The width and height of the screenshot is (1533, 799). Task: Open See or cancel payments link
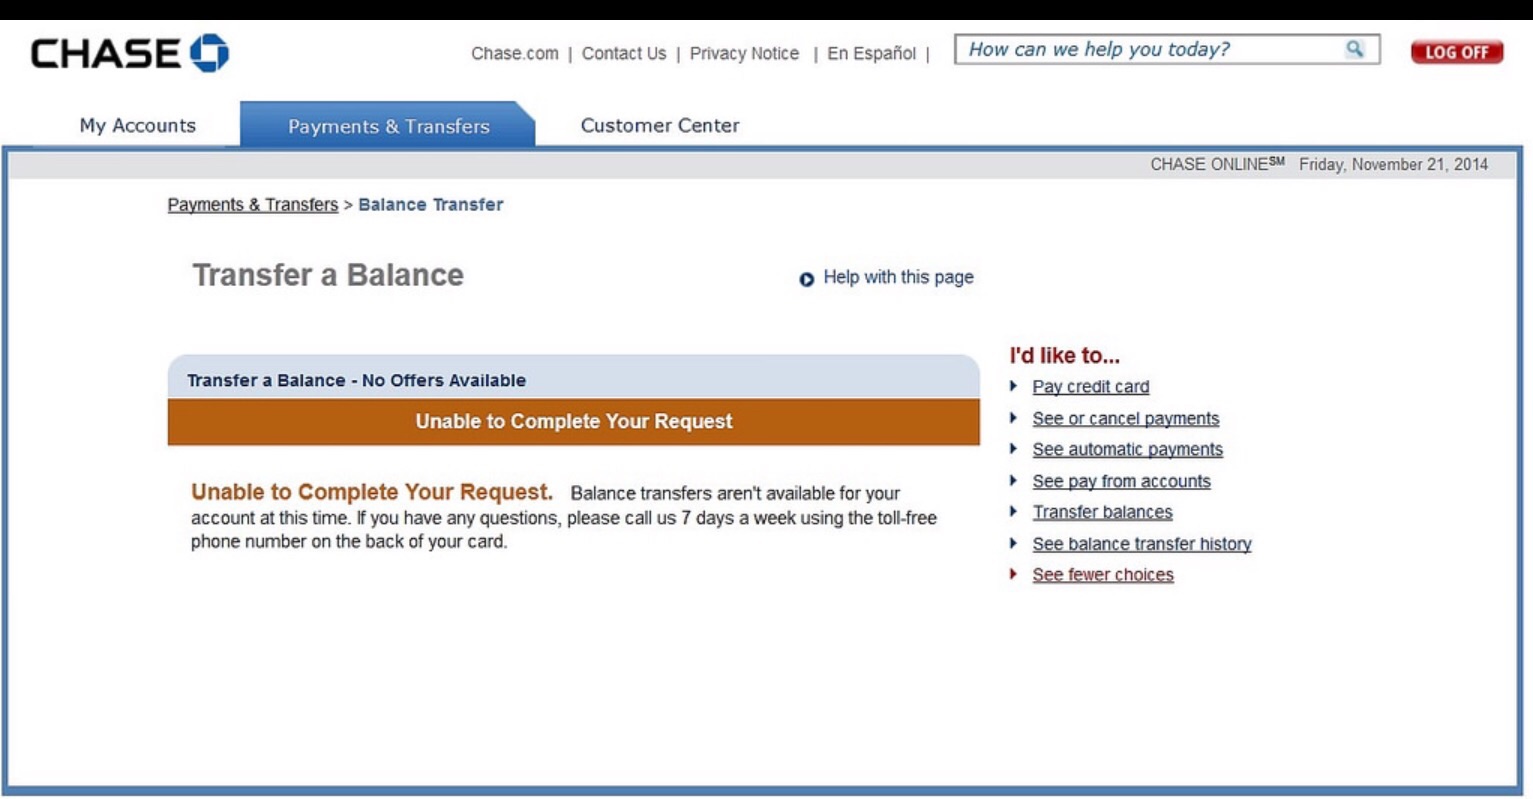point(1125,419)
